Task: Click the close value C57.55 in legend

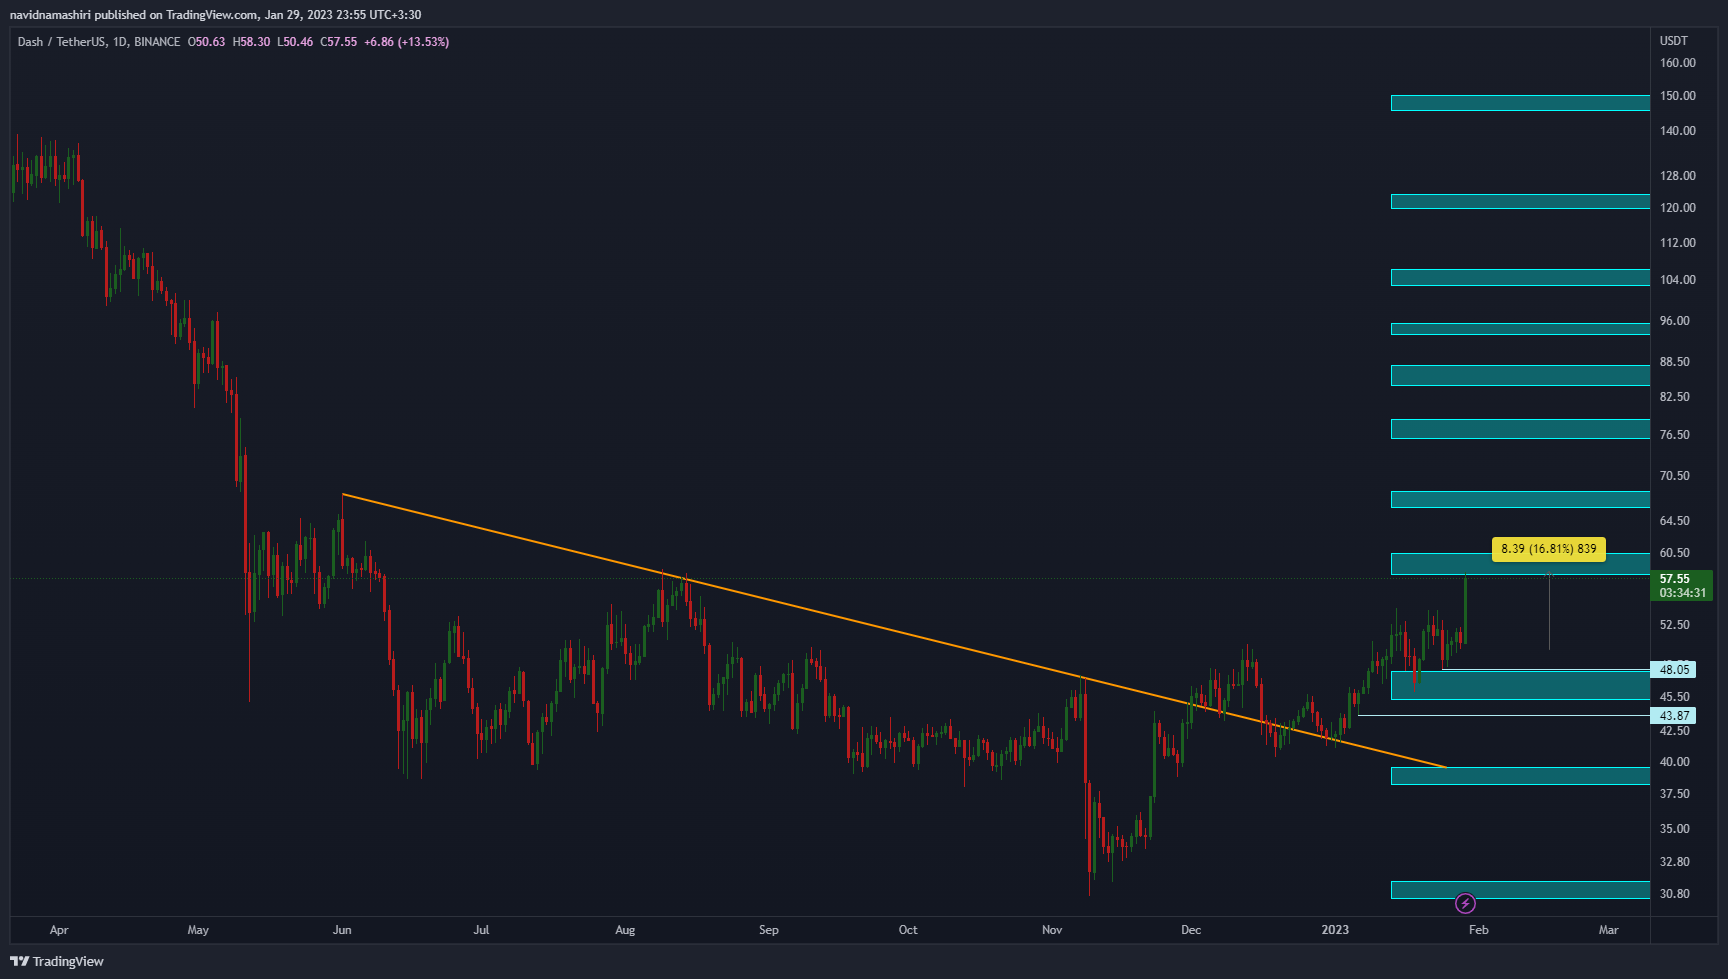Action: (338, 42)
